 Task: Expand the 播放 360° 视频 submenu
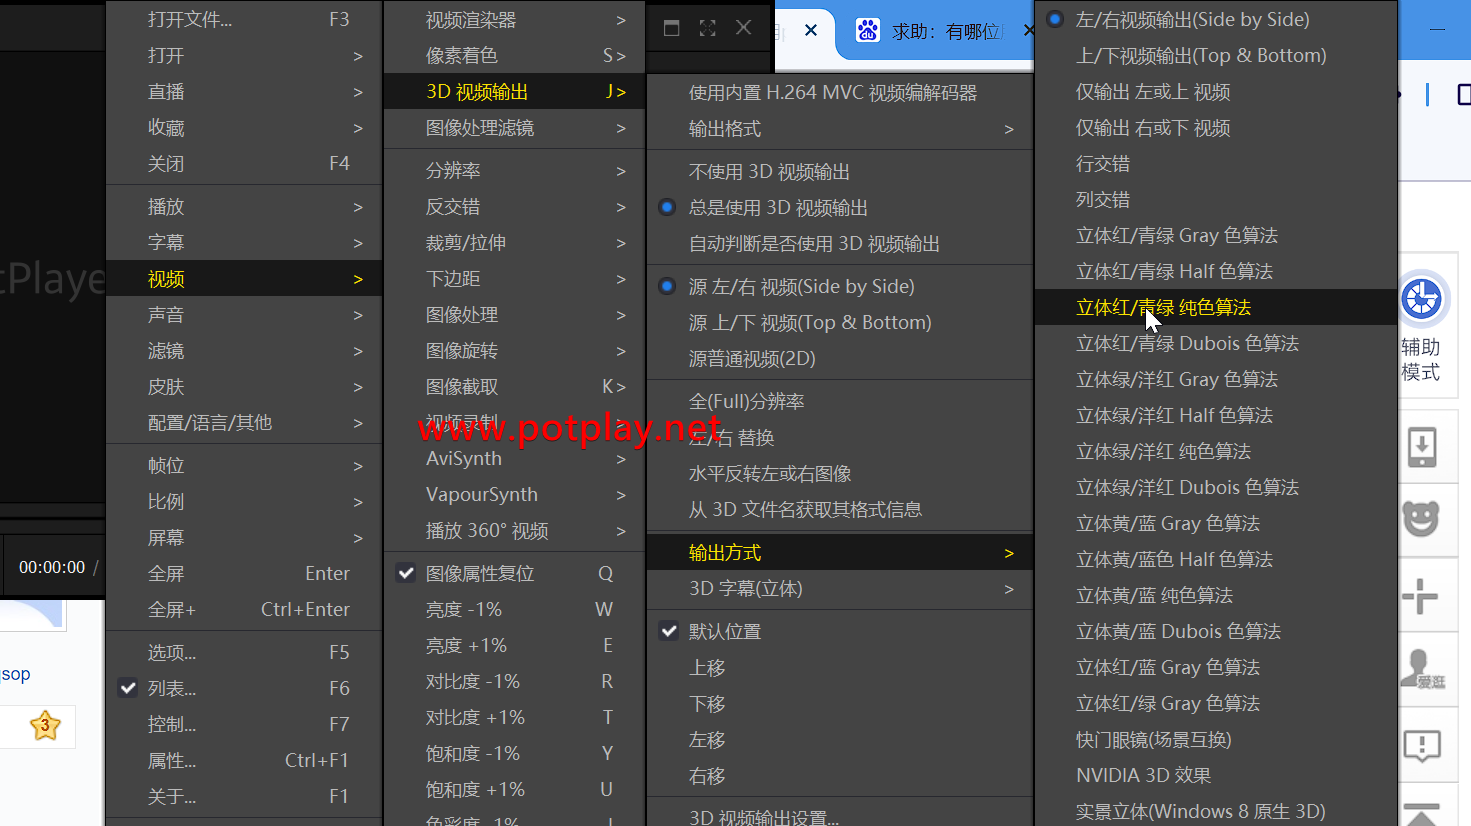coord(514,531)
